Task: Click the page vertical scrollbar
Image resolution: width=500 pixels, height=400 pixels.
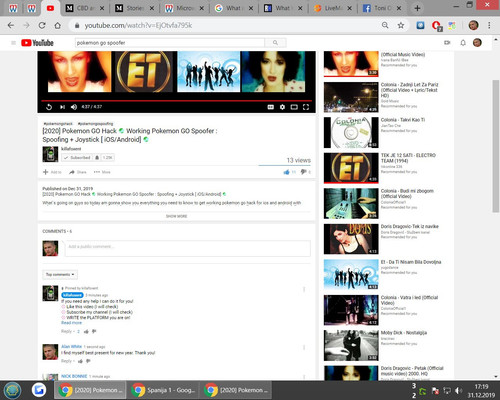Action: point(496,146)
